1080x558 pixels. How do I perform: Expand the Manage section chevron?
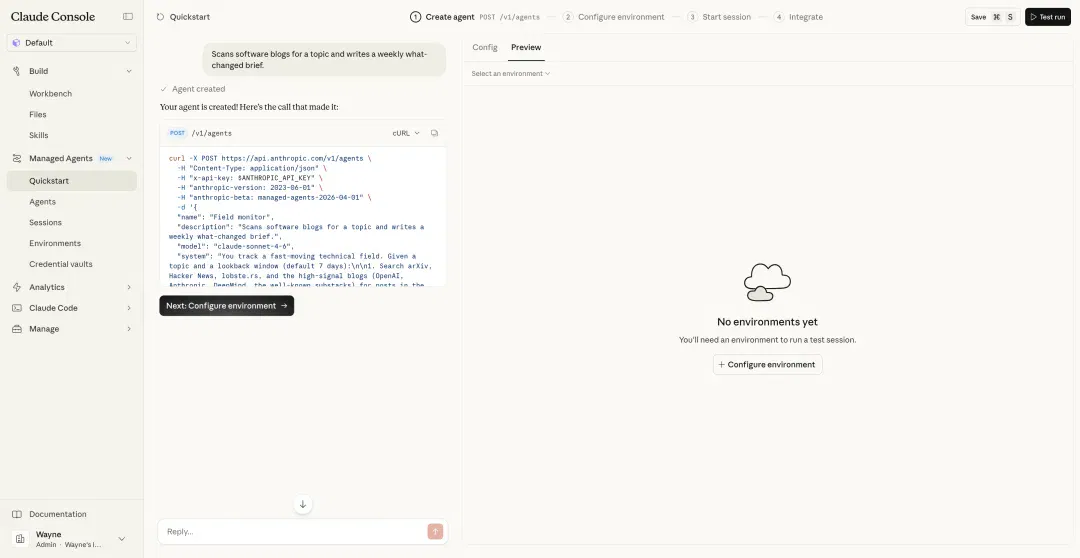click(129, 329)
